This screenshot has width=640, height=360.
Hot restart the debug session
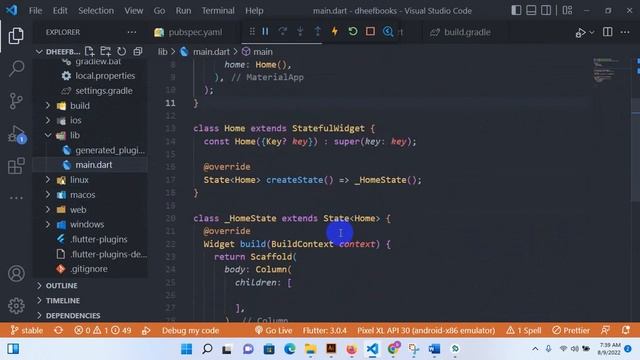[x=353, y=31]
